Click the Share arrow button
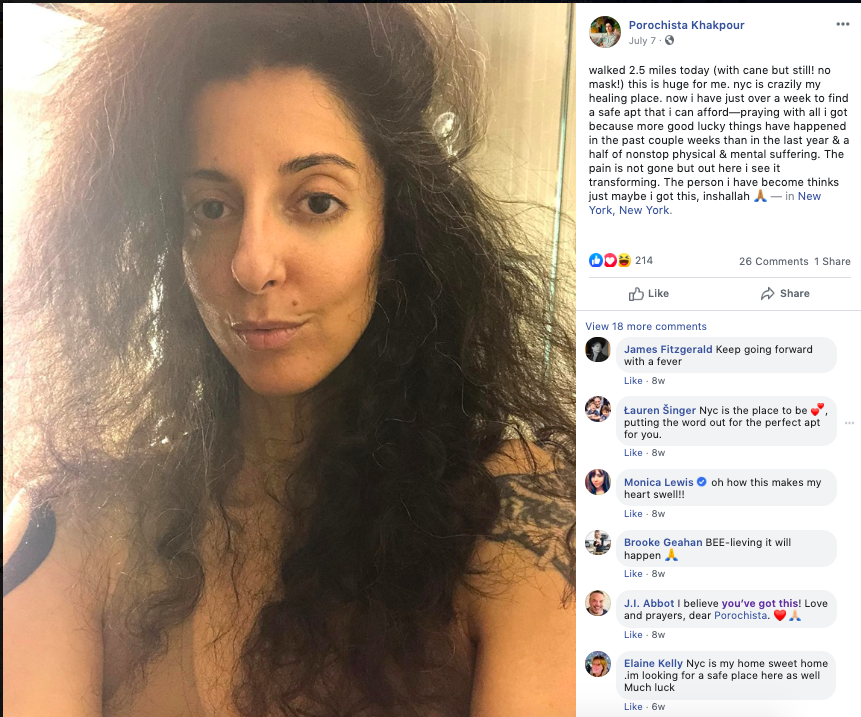The height and width of the screenshot is (717, 861). point(785,294)
